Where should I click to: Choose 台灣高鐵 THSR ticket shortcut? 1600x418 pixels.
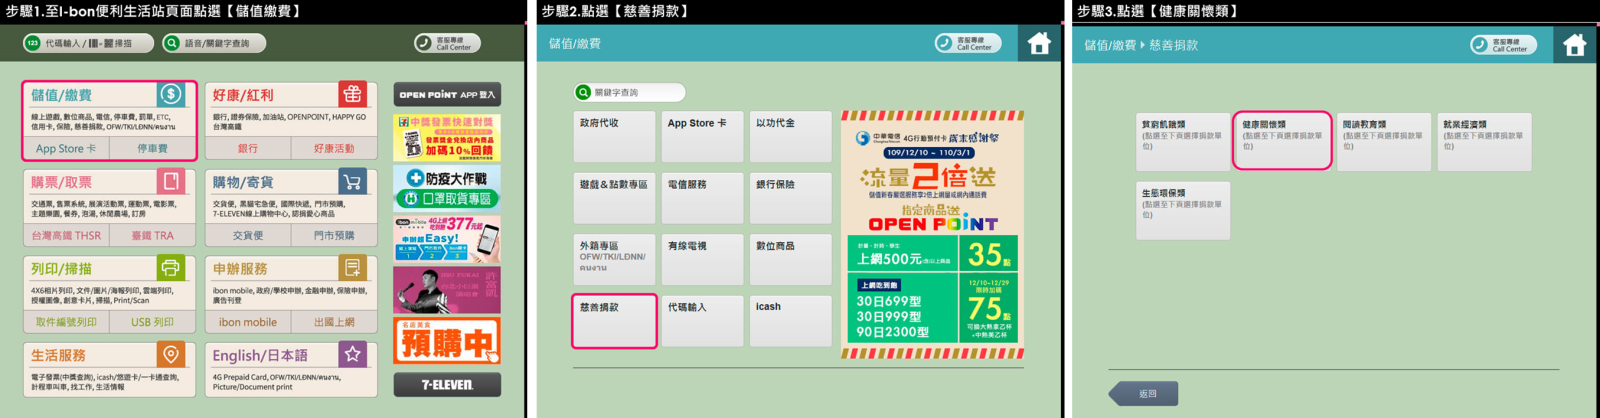point(66,235)
